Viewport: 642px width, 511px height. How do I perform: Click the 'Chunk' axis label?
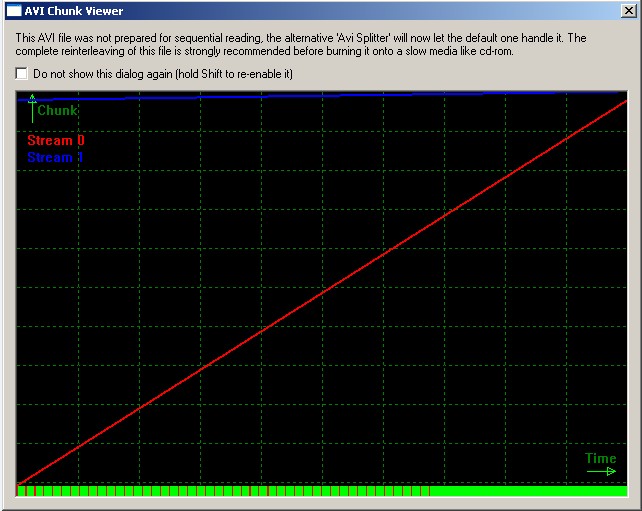[x=57, y=111]
